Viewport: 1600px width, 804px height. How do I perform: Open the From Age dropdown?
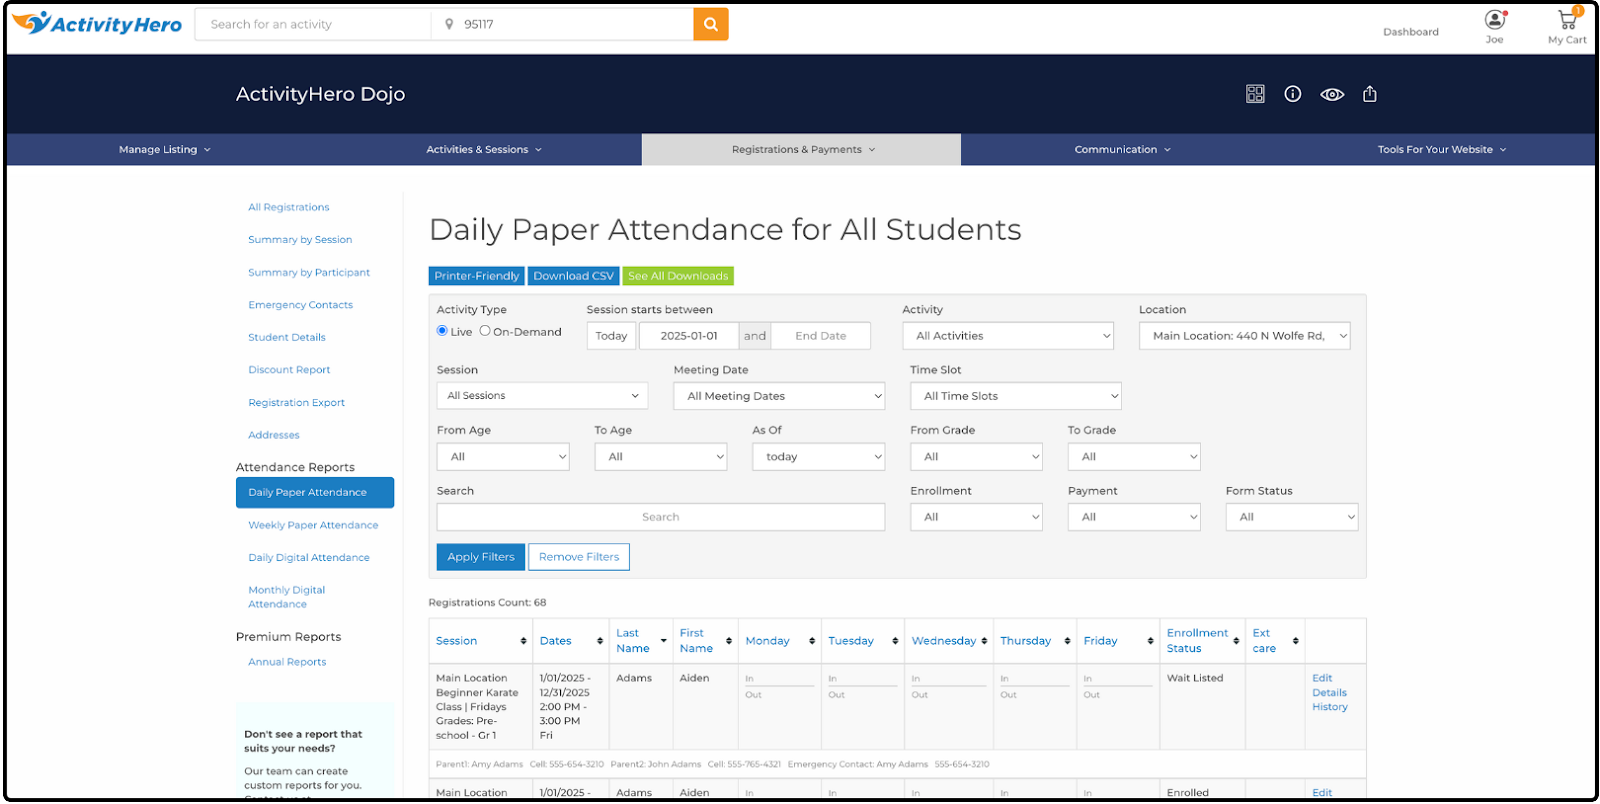click(503, 457)
